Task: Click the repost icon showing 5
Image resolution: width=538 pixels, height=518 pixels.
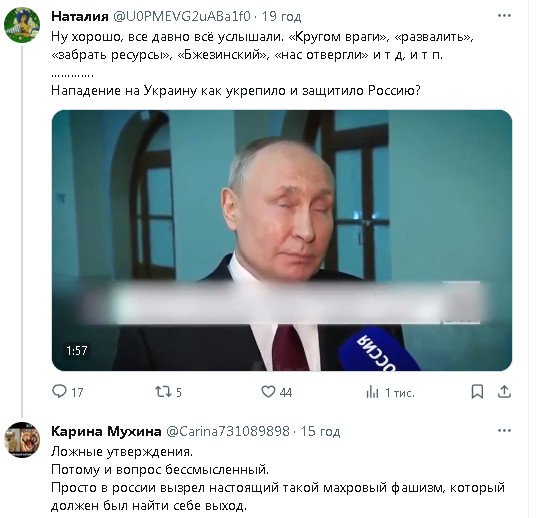Action: click(161, 392)
